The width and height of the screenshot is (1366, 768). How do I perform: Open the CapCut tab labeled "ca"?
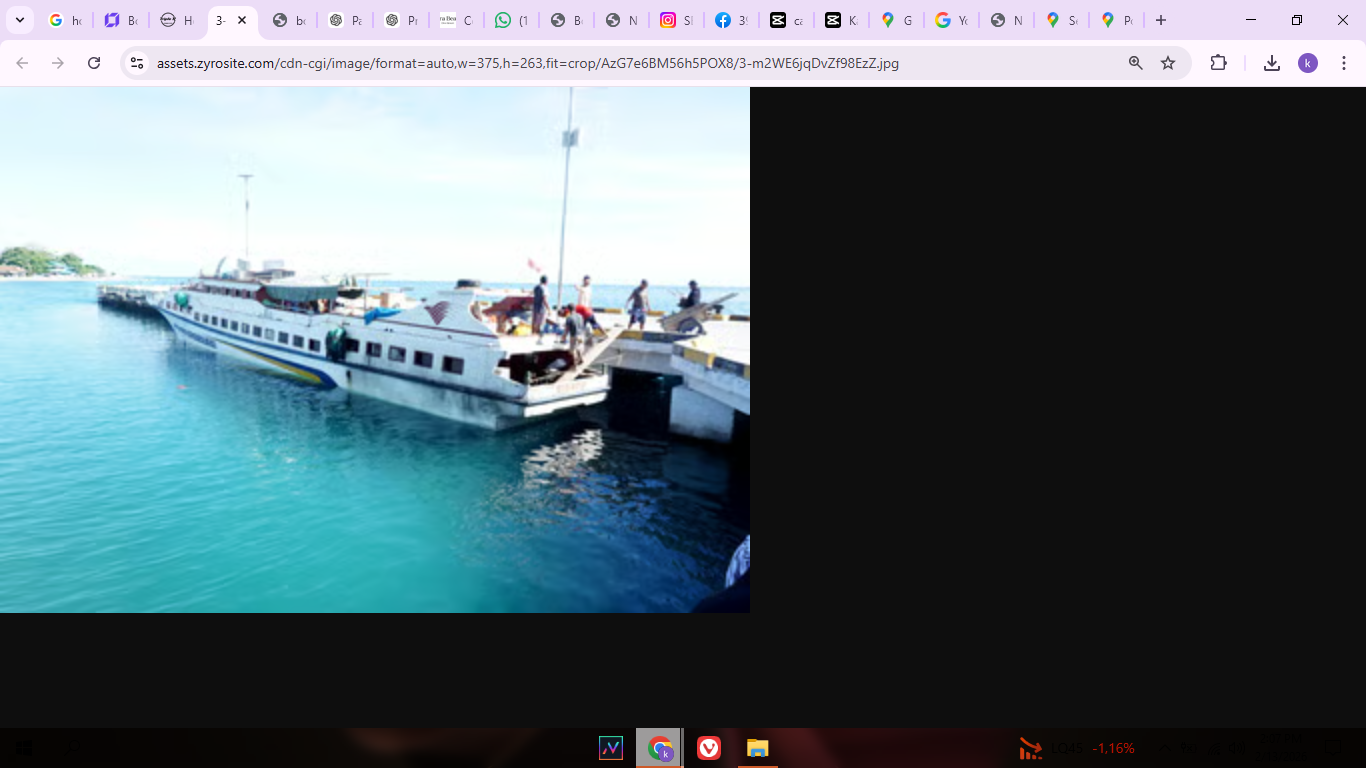click(x=787, y=20)
